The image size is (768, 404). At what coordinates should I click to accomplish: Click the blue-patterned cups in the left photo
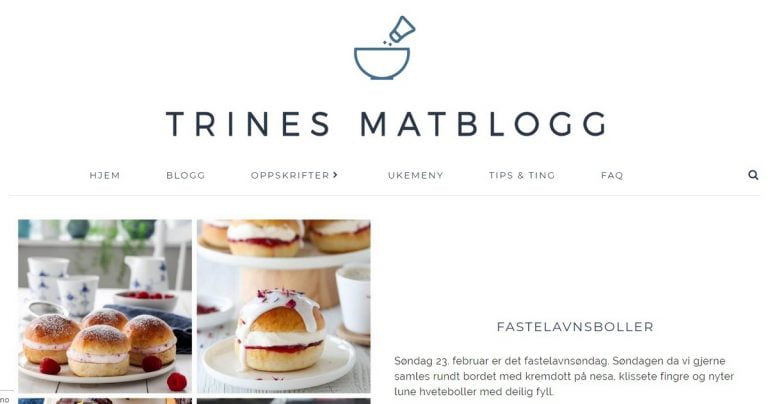point(63,285)
